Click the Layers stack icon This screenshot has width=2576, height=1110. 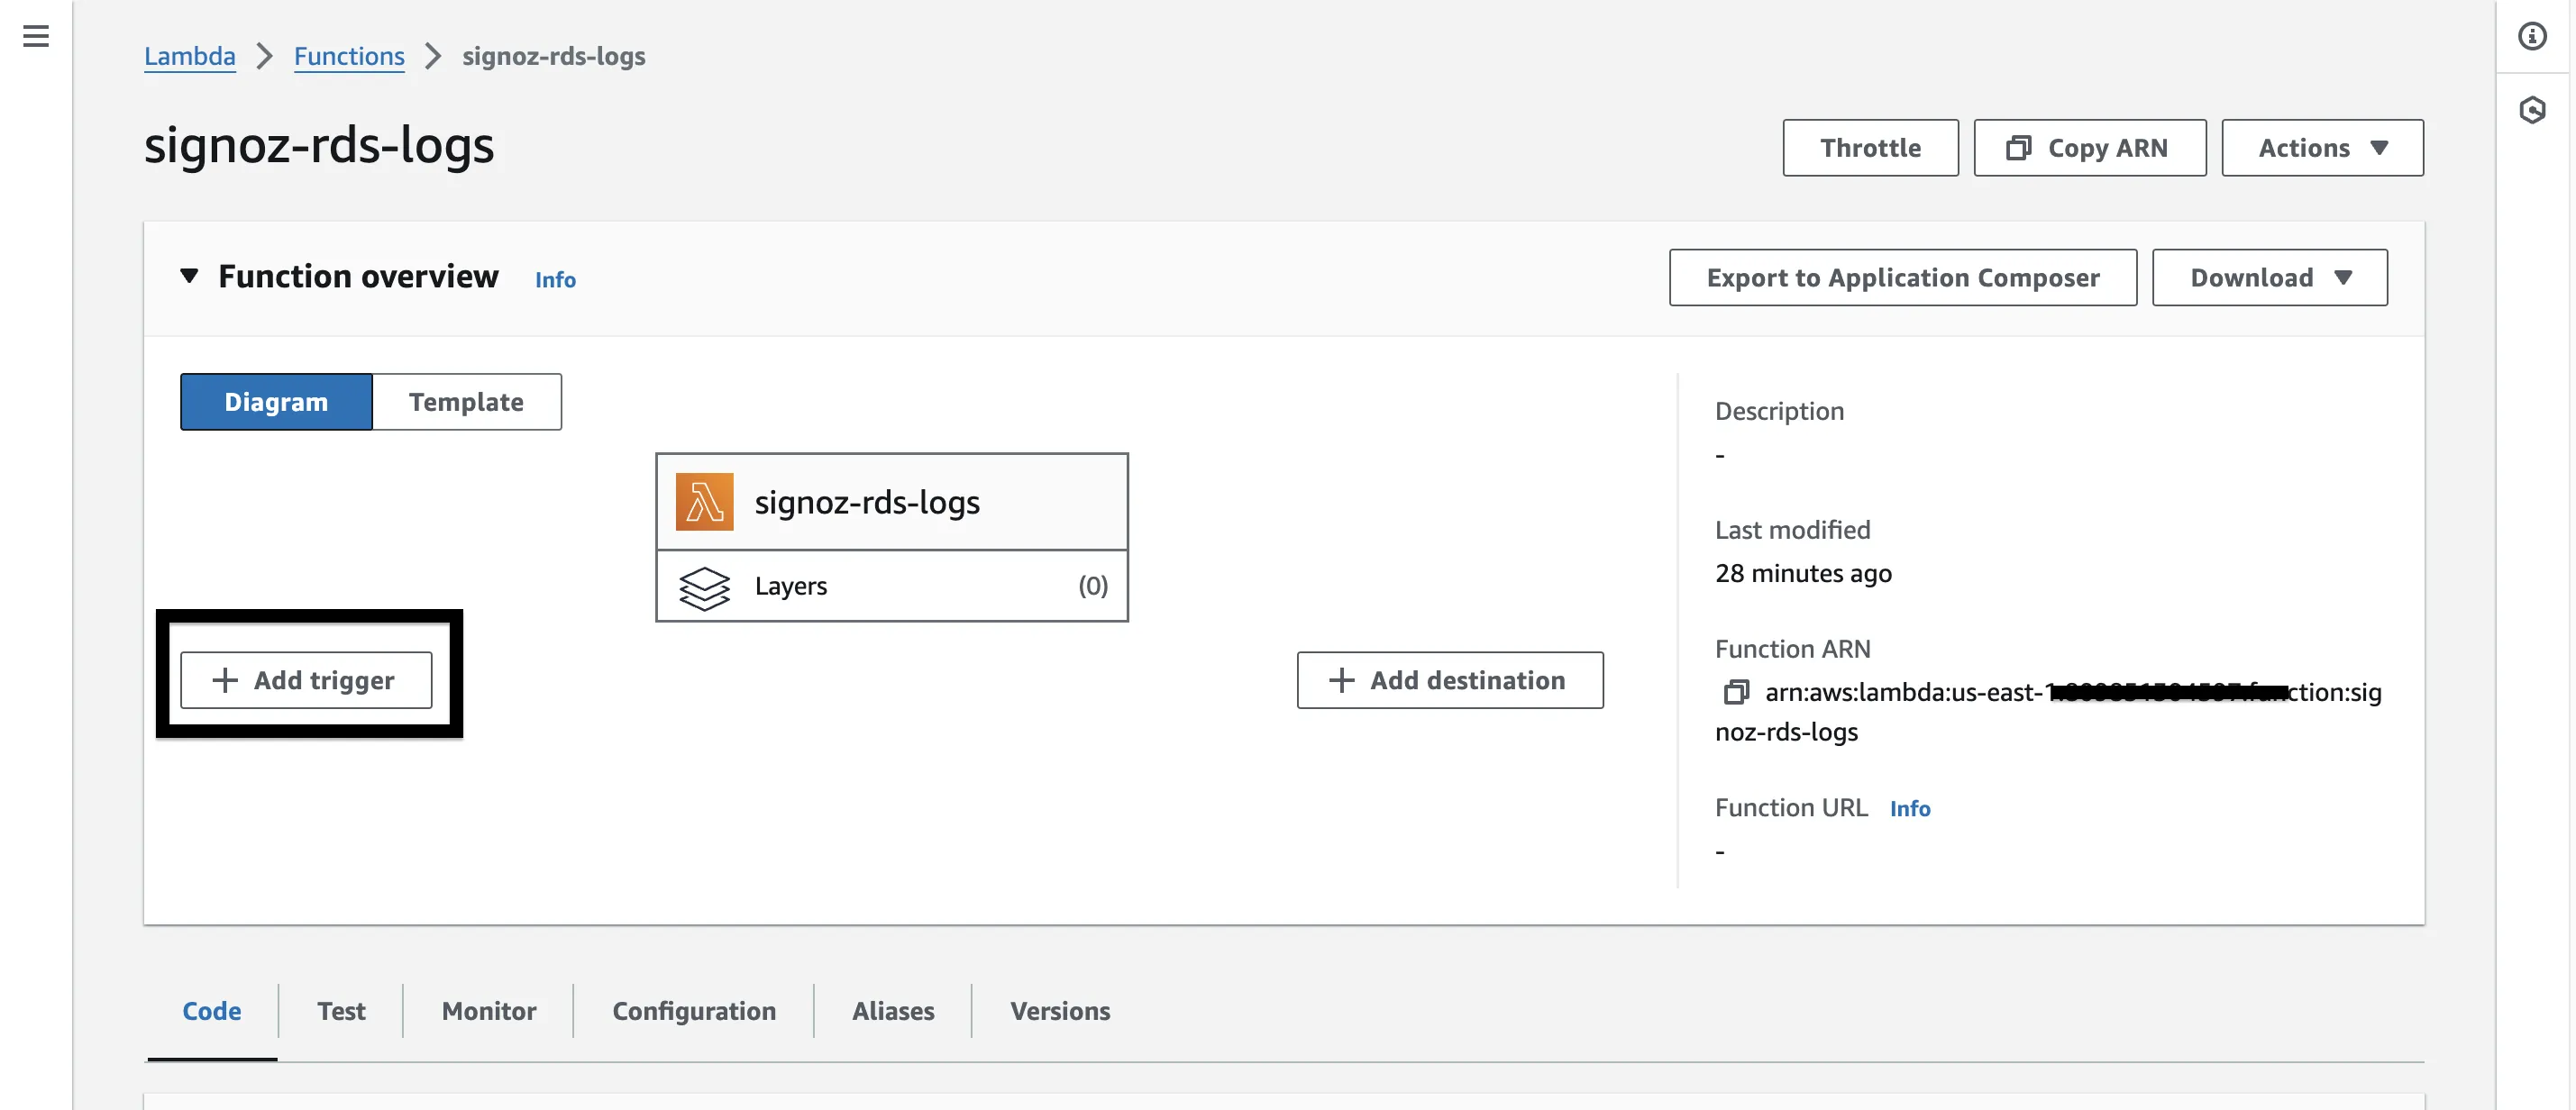pos(704,587)
